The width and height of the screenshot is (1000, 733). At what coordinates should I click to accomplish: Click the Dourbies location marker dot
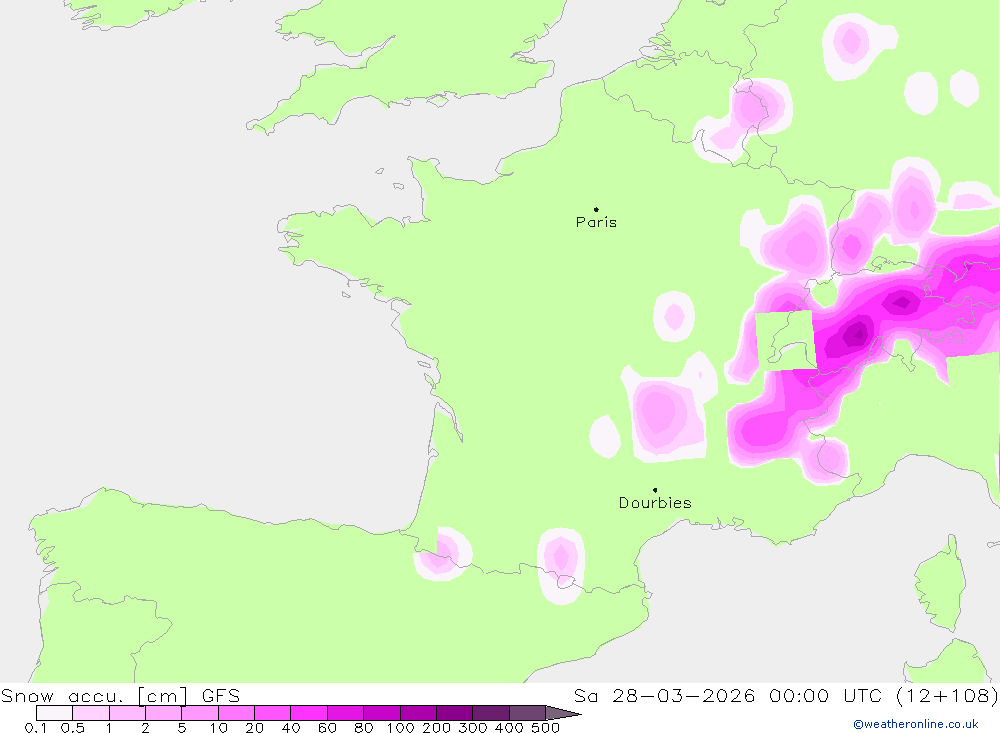655,490
